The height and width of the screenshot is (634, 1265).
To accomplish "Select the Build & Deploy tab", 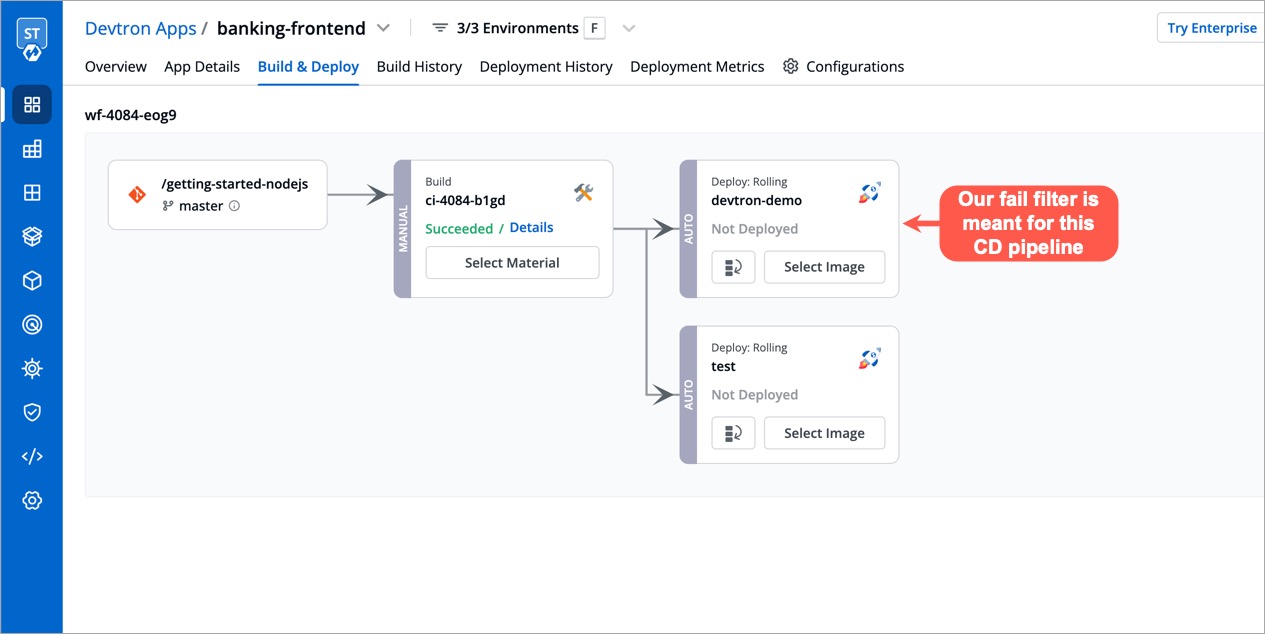I will coord(308,66).
